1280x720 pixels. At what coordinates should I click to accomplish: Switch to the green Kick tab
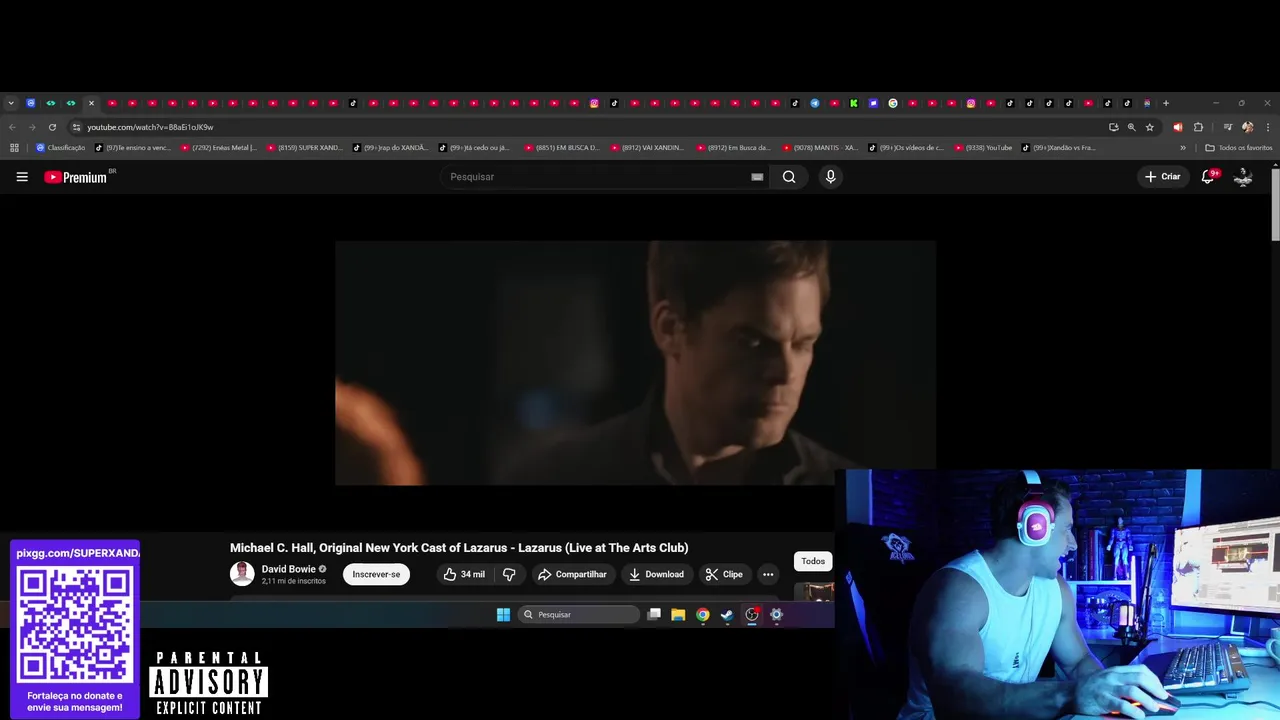click(854, 103)
